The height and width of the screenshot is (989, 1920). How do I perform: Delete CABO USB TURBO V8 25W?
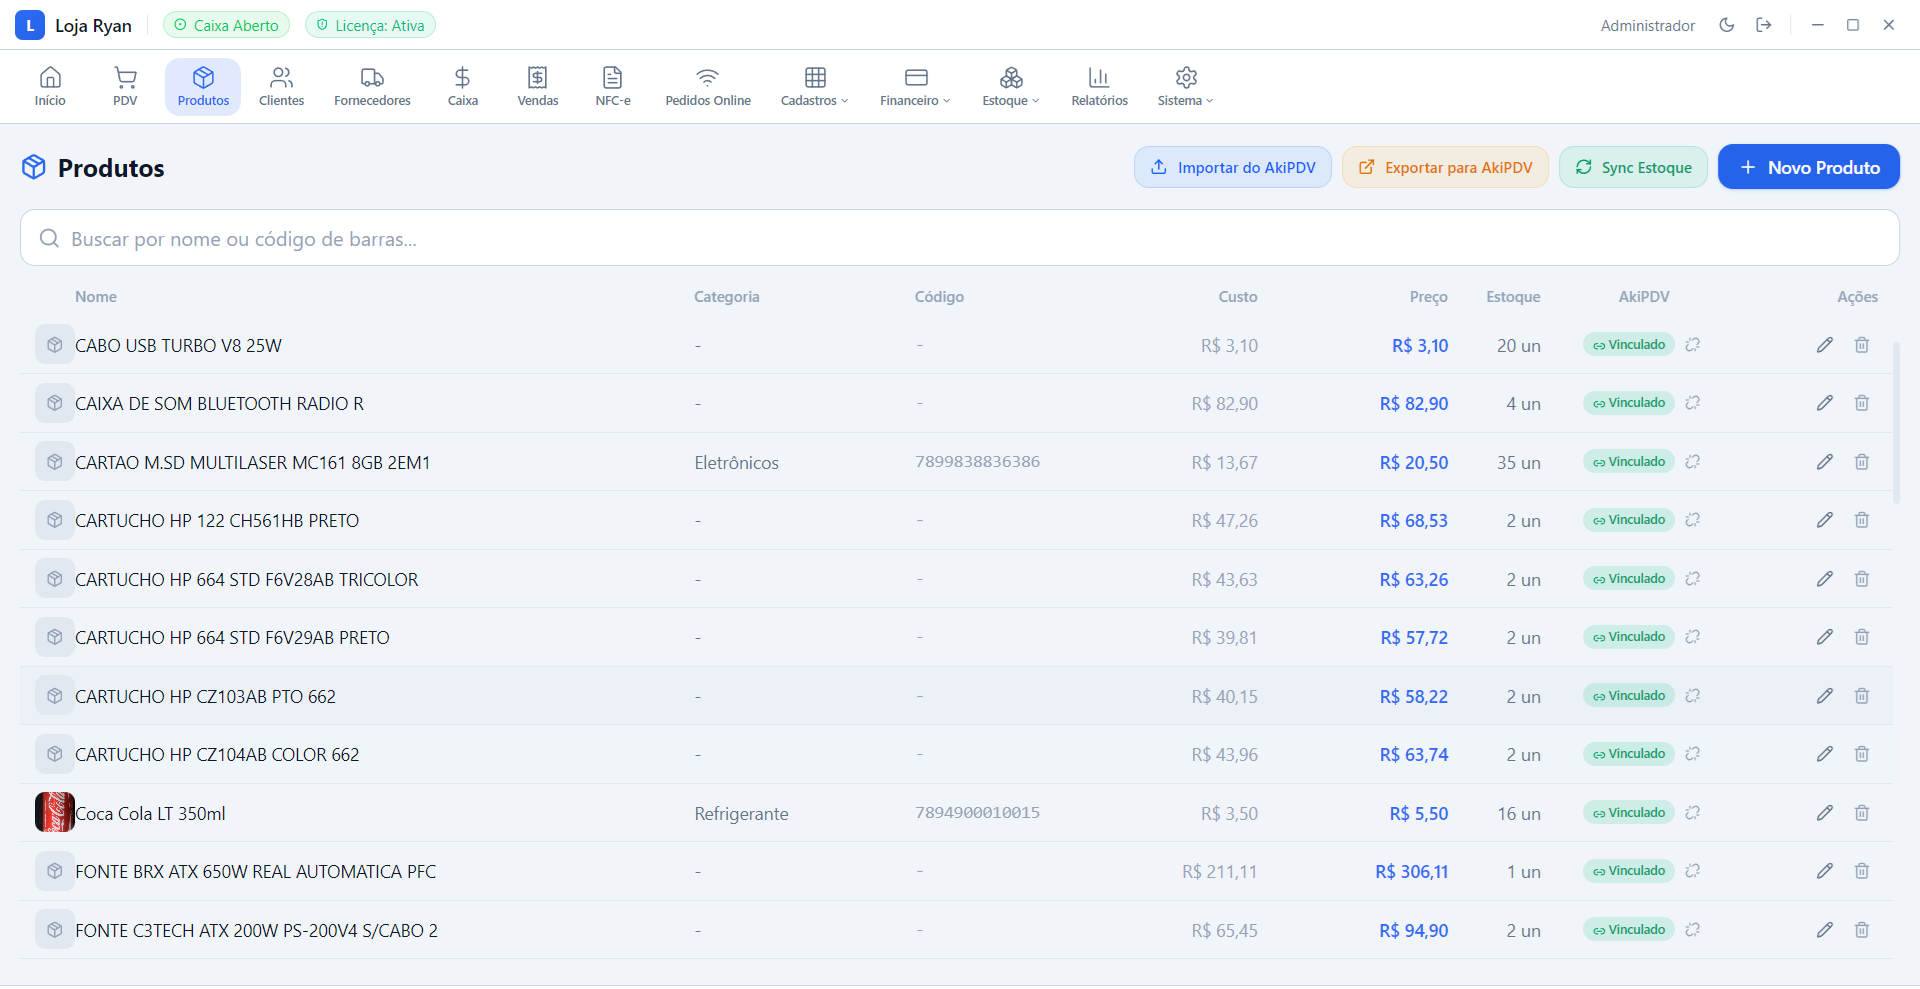1861,345
